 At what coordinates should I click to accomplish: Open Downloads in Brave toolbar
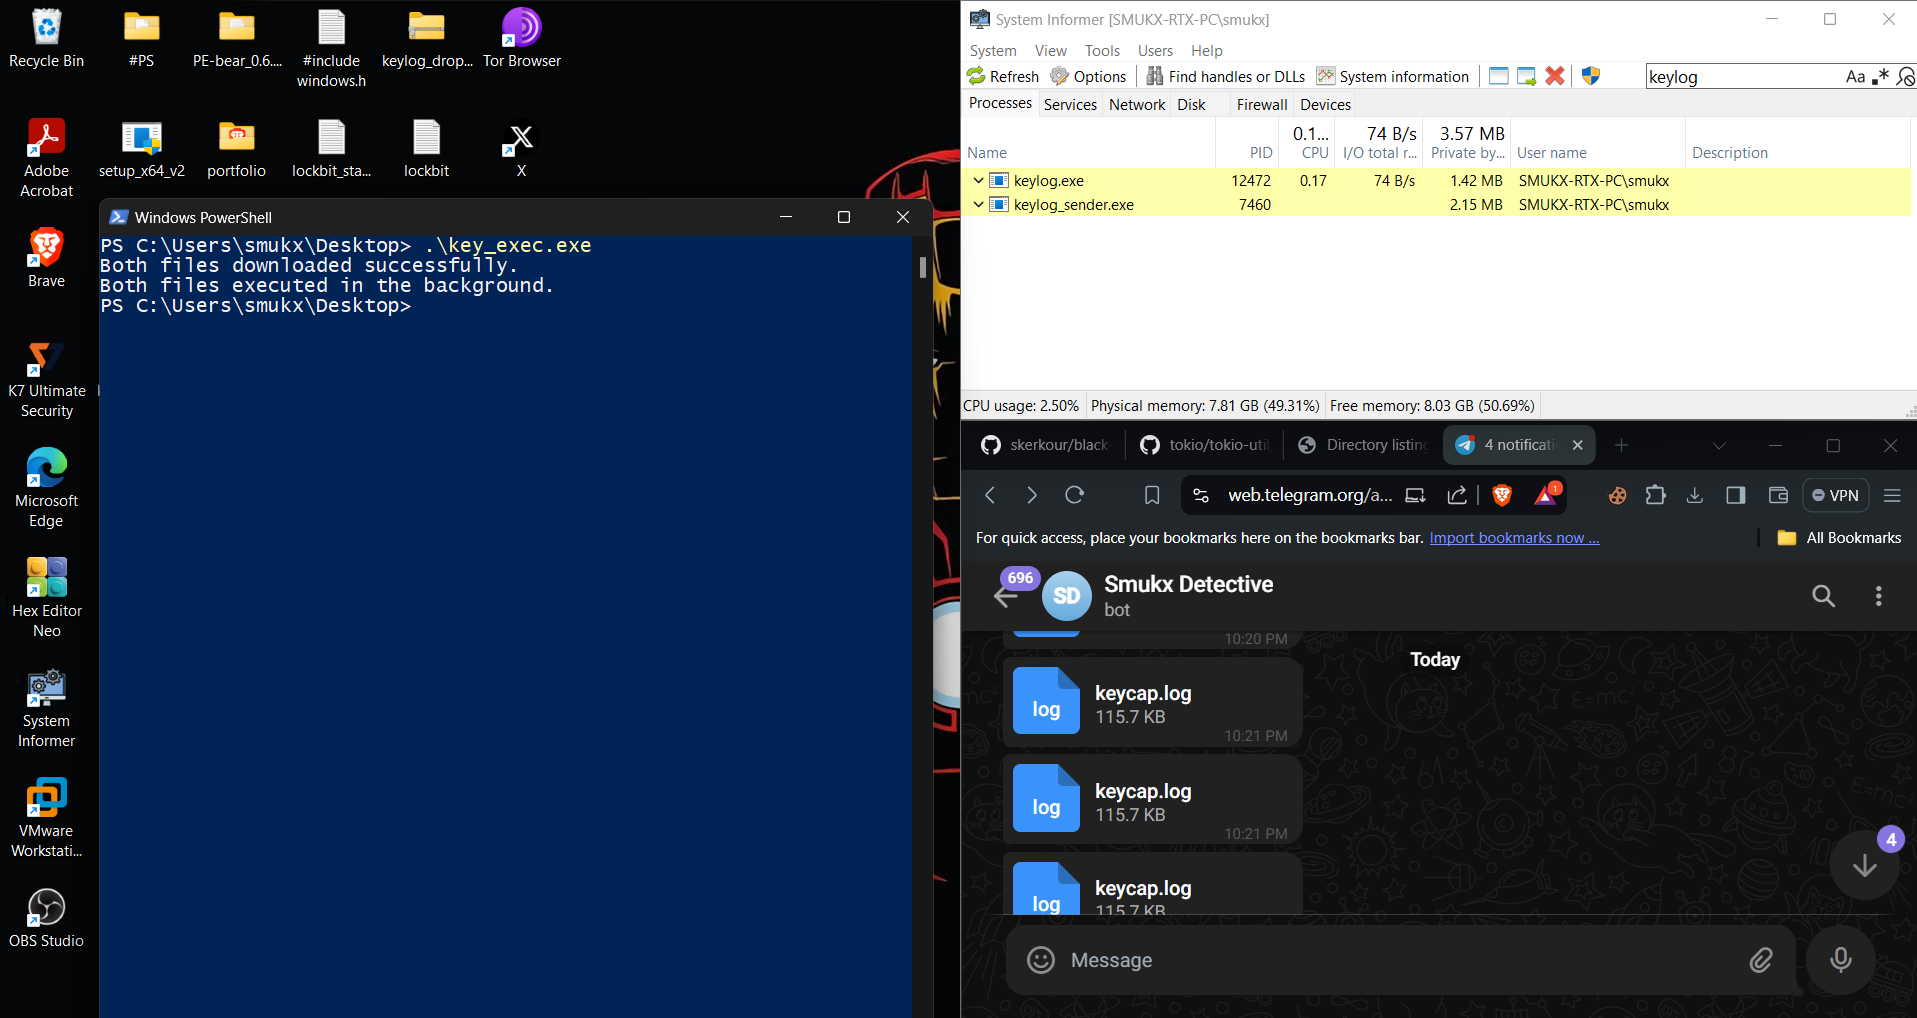[x=1694, y=495]
